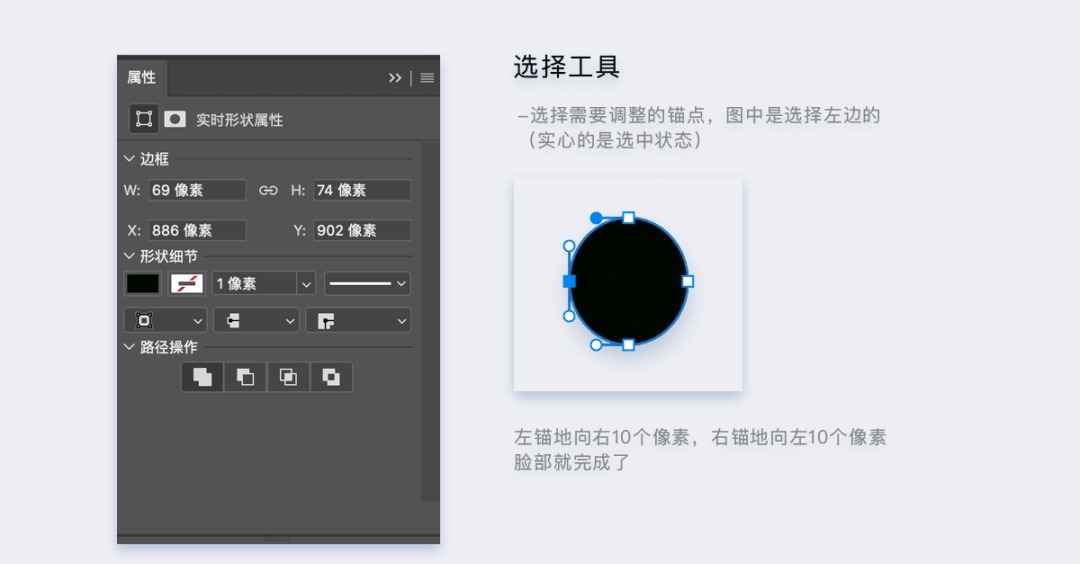Screen dimensions: 1080x564
Task: Click the upper-left hollow direction handle
Action: pos(569,246)
